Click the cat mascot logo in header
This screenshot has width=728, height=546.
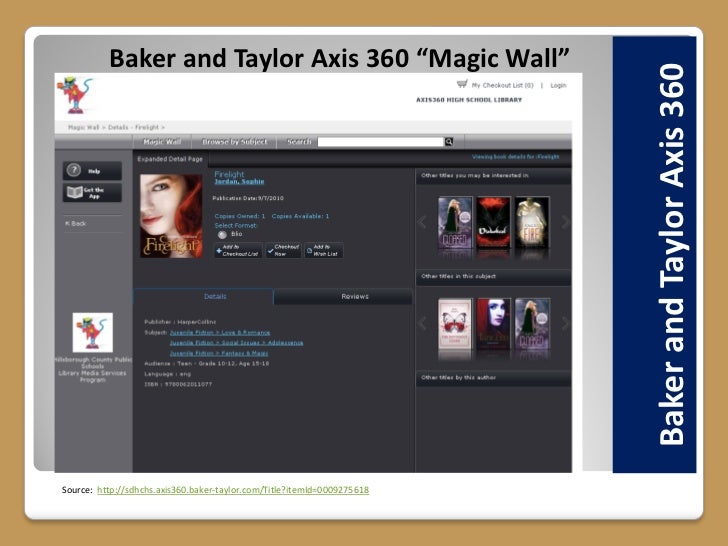pos(75,95)
